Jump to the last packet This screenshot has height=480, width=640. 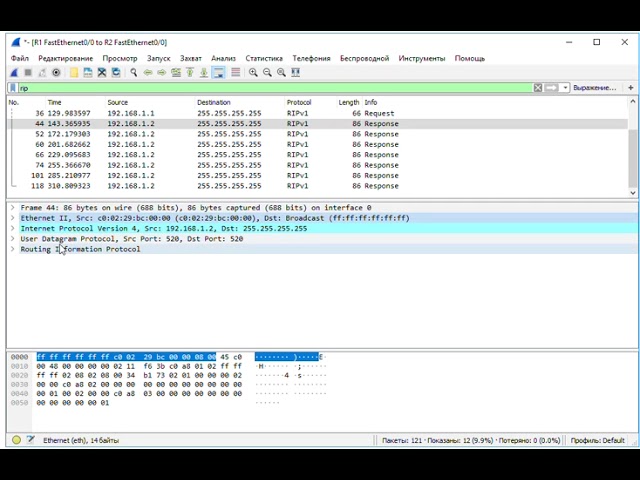(x=204, y=73)
